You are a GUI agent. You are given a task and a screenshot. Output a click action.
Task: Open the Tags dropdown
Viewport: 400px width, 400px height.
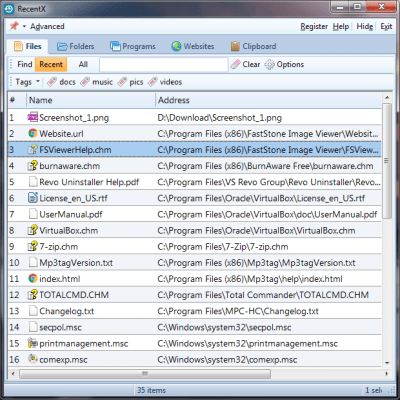tap(27, 82)
